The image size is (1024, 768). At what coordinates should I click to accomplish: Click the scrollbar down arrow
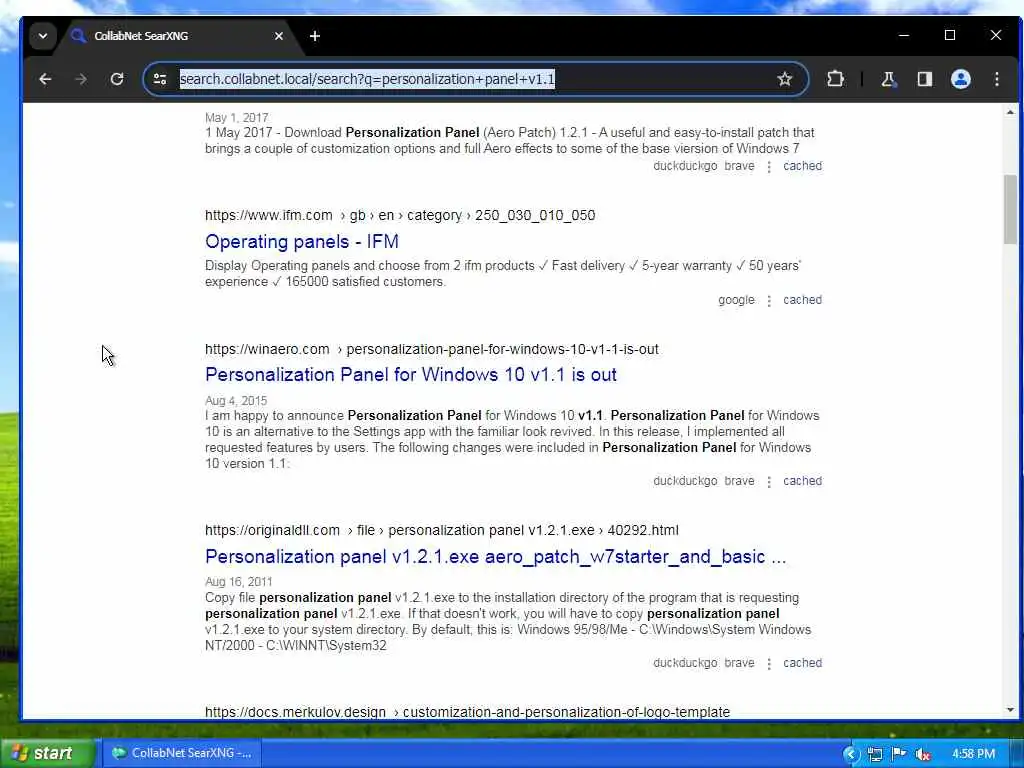coord(1010,710)
